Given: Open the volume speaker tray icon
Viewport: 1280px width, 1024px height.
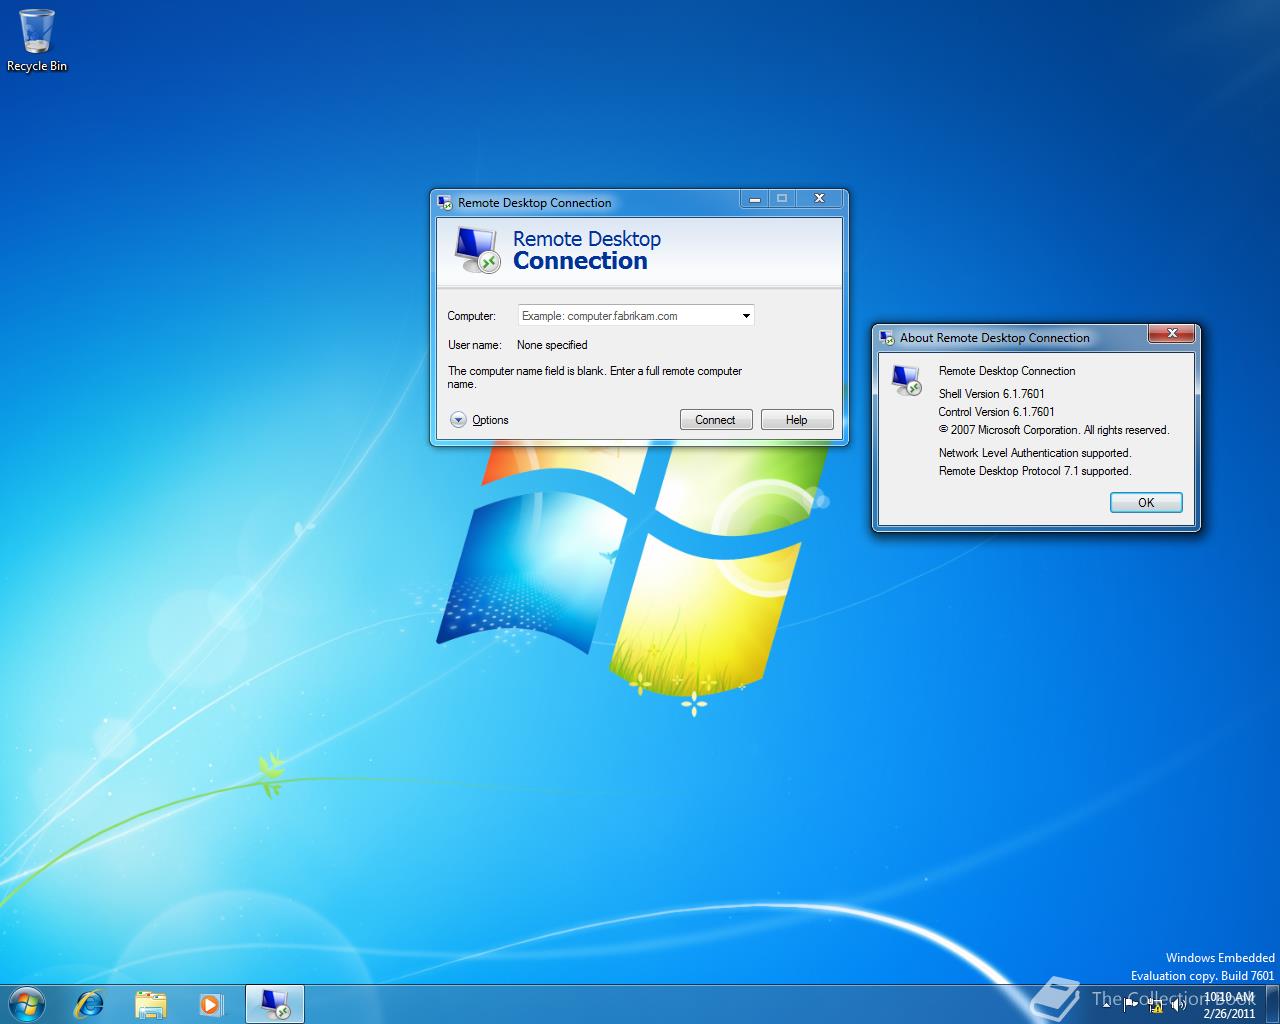Looking at the screenshot, I should click(1179, 1004).
